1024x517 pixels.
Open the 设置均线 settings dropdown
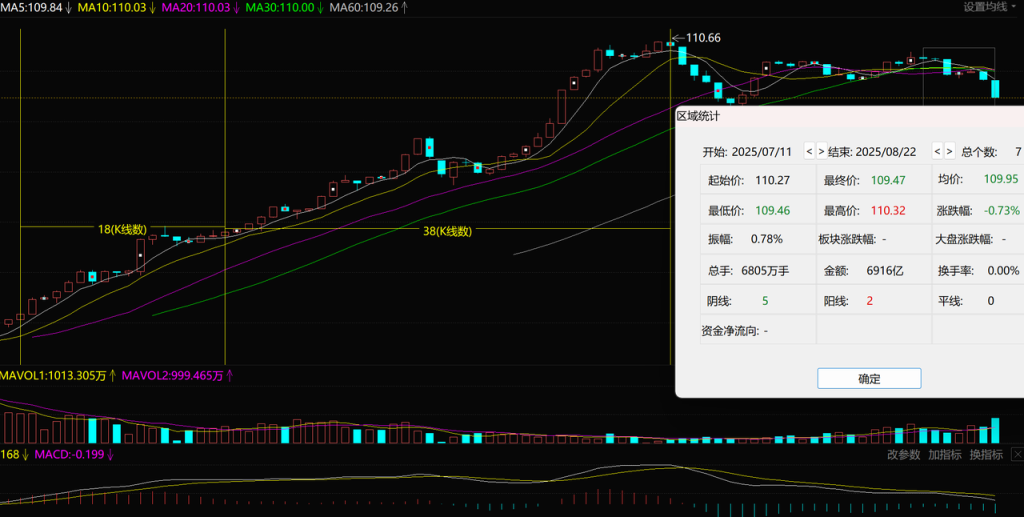tap(990, 7)
